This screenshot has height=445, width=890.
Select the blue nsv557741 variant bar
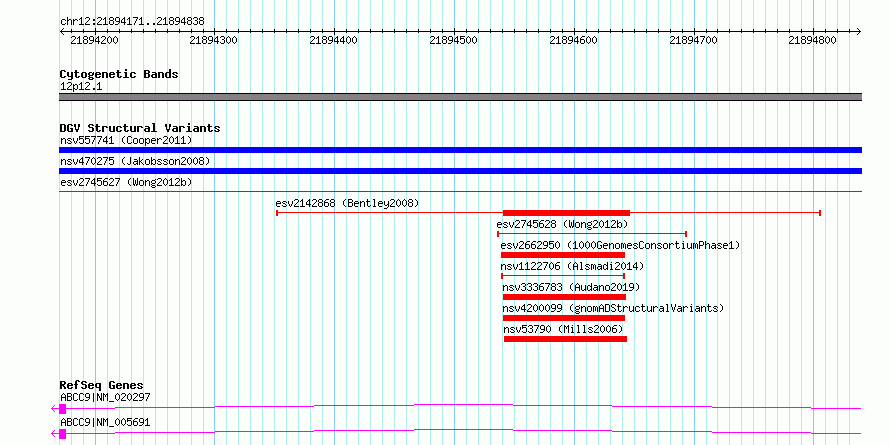[460, 150]
